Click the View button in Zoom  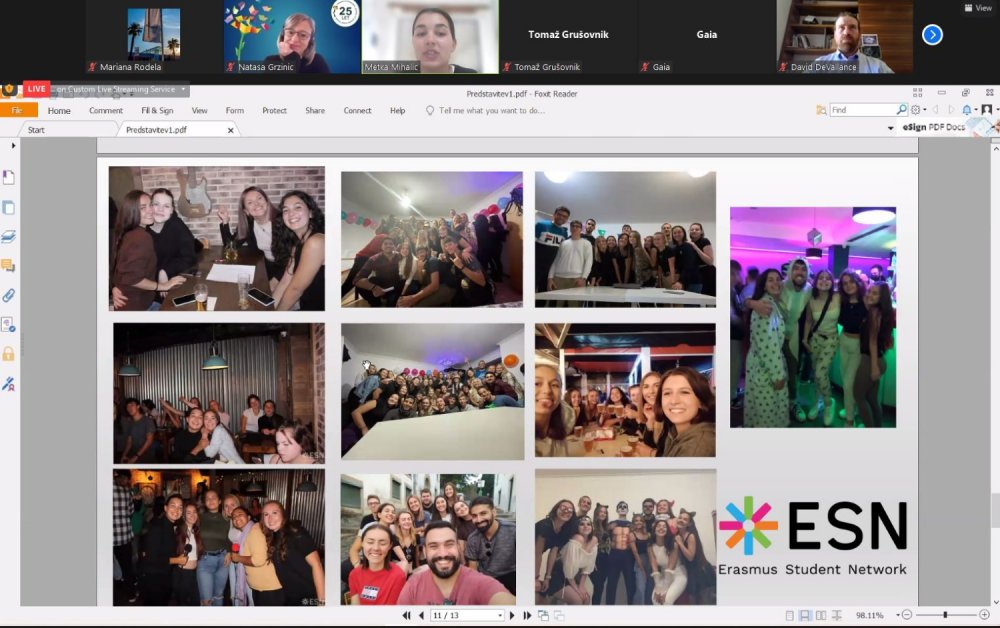(x=977, y=8)
